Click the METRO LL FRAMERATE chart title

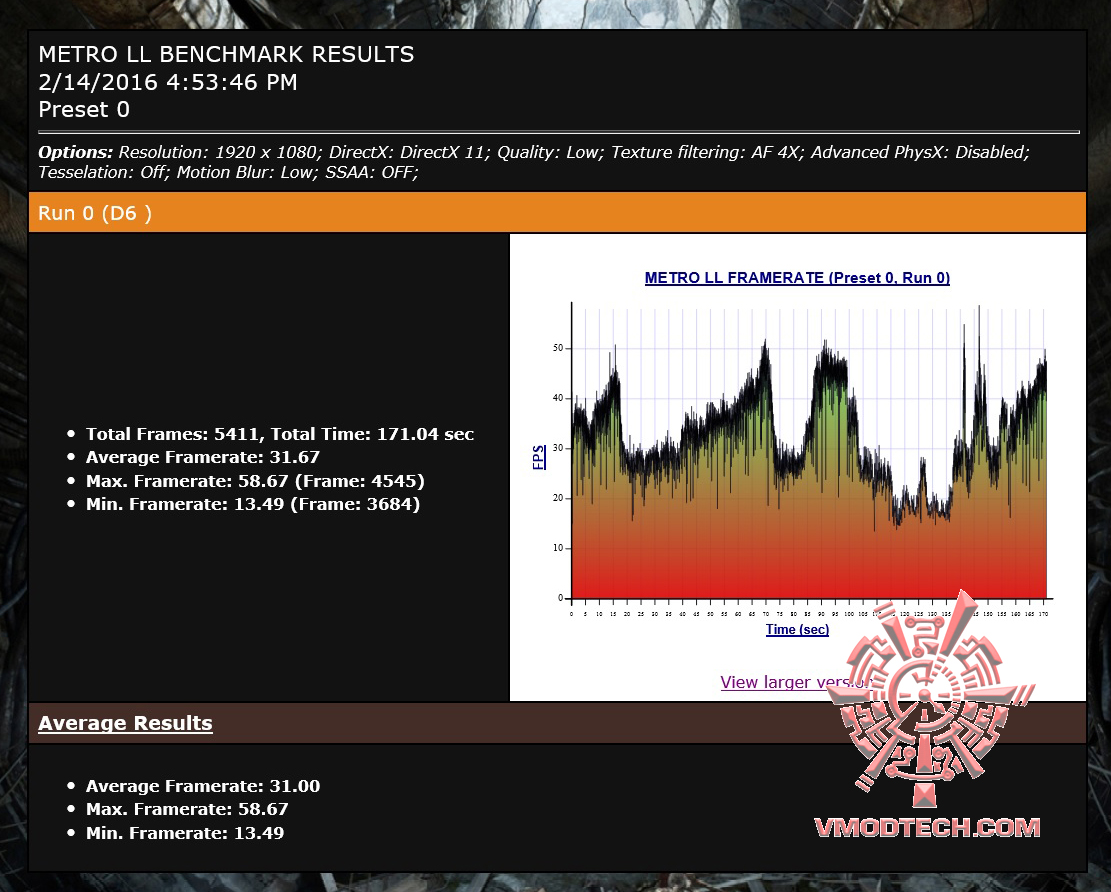(x=797, y=278)
